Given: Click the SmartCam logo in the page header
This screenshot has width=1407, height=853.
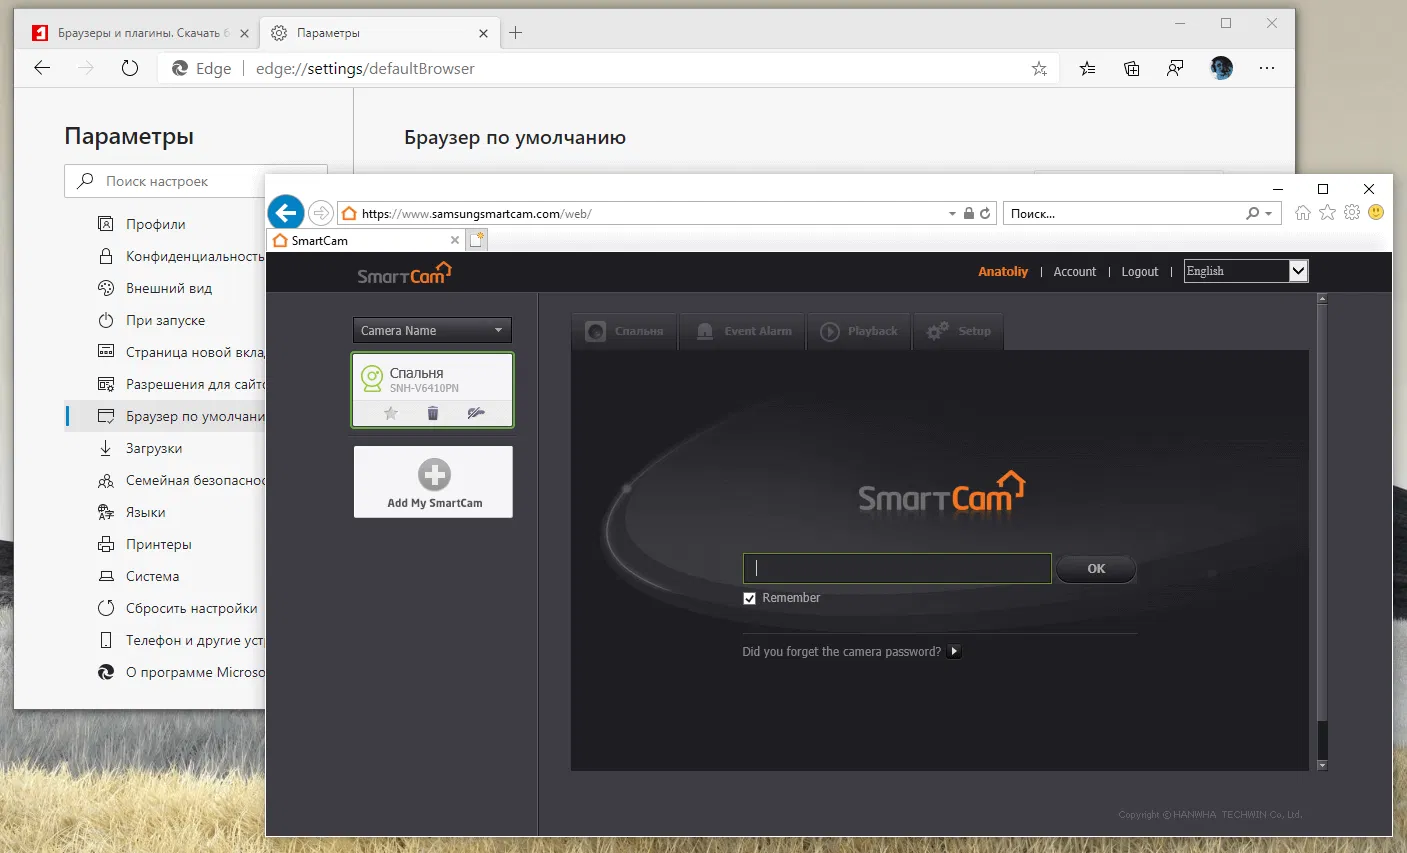Looking at the screenshot, I should (405, 272).
